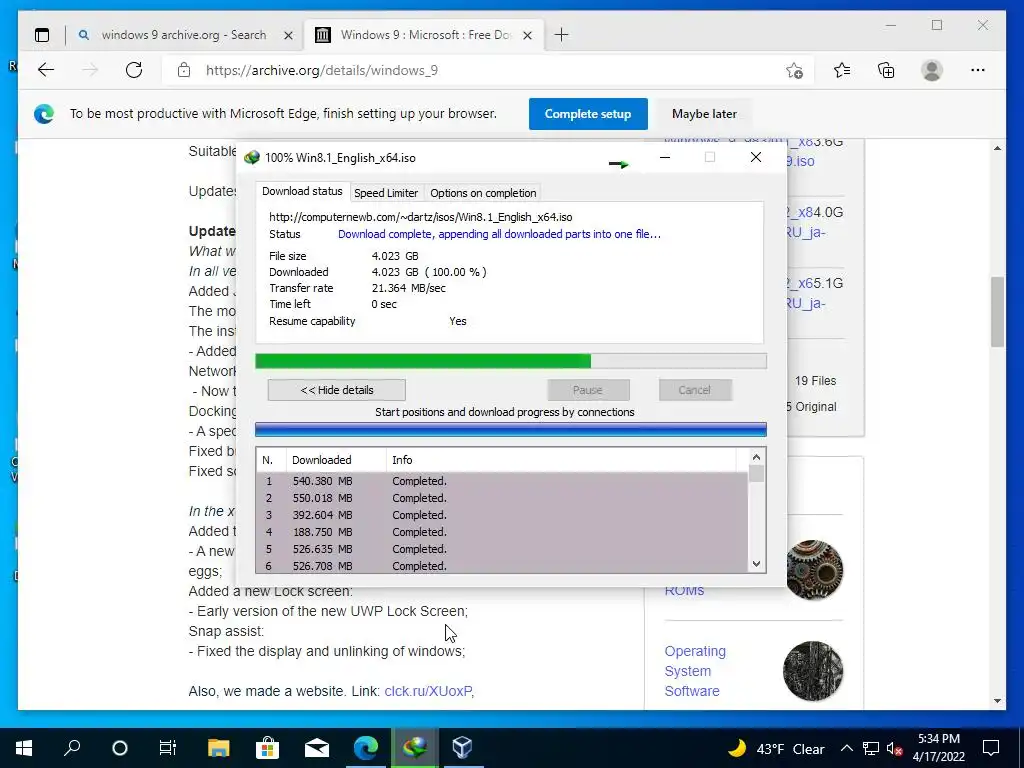This screenshot has height=768, width=1024.
Task: Open the Operating System Software link
Action: click(695, 671)
